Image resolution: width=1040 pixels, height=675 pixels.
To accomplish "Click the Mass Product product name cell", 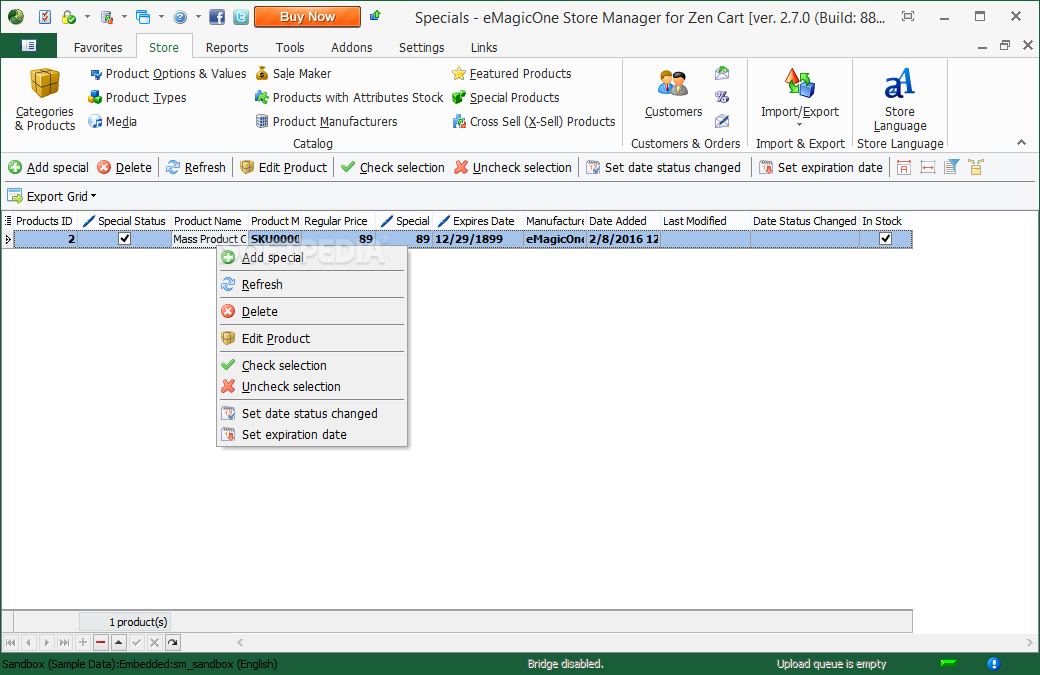I will [x=210, y=239].
